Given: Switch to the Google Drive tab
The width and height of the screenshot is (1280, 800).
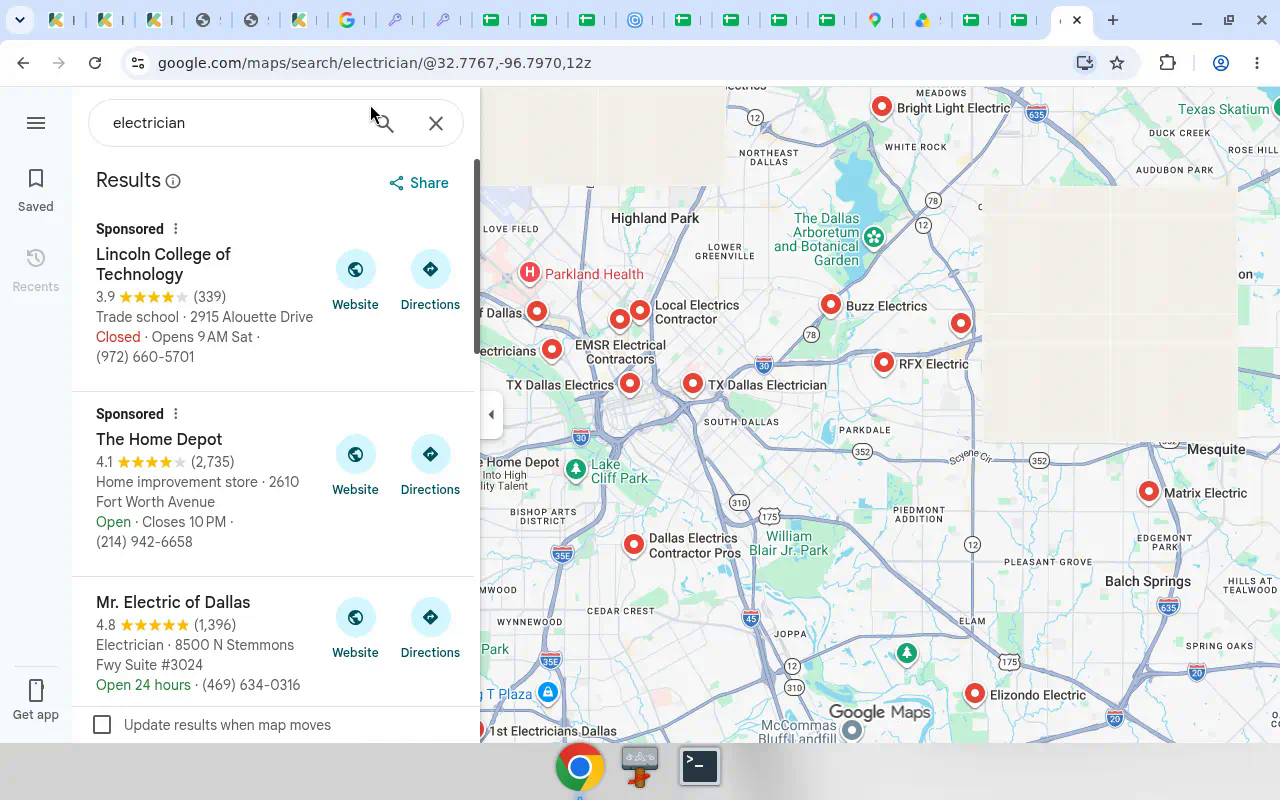Looking at the screenshot, I should coord(924,20).
